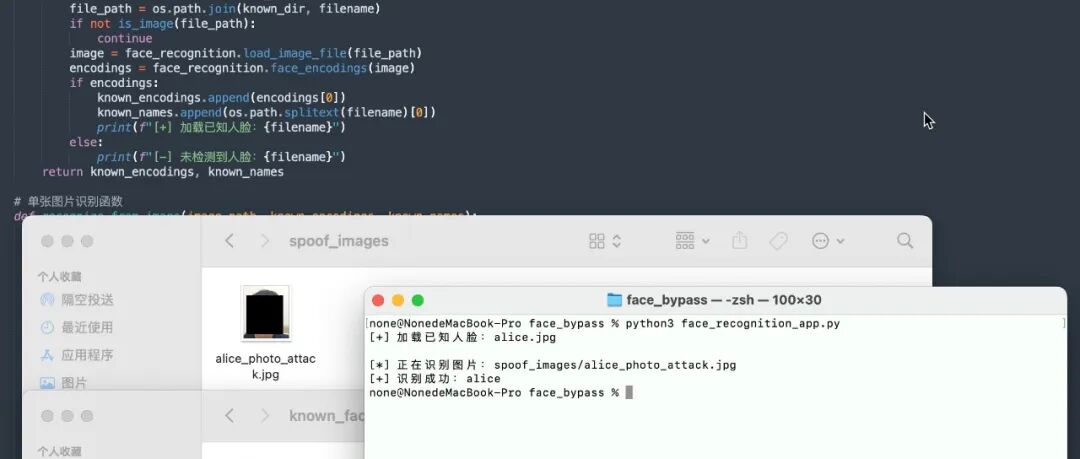The image size is (1080, 459).
Task: Open the more actions menu in spoof_images
Action: pos(827,241)
